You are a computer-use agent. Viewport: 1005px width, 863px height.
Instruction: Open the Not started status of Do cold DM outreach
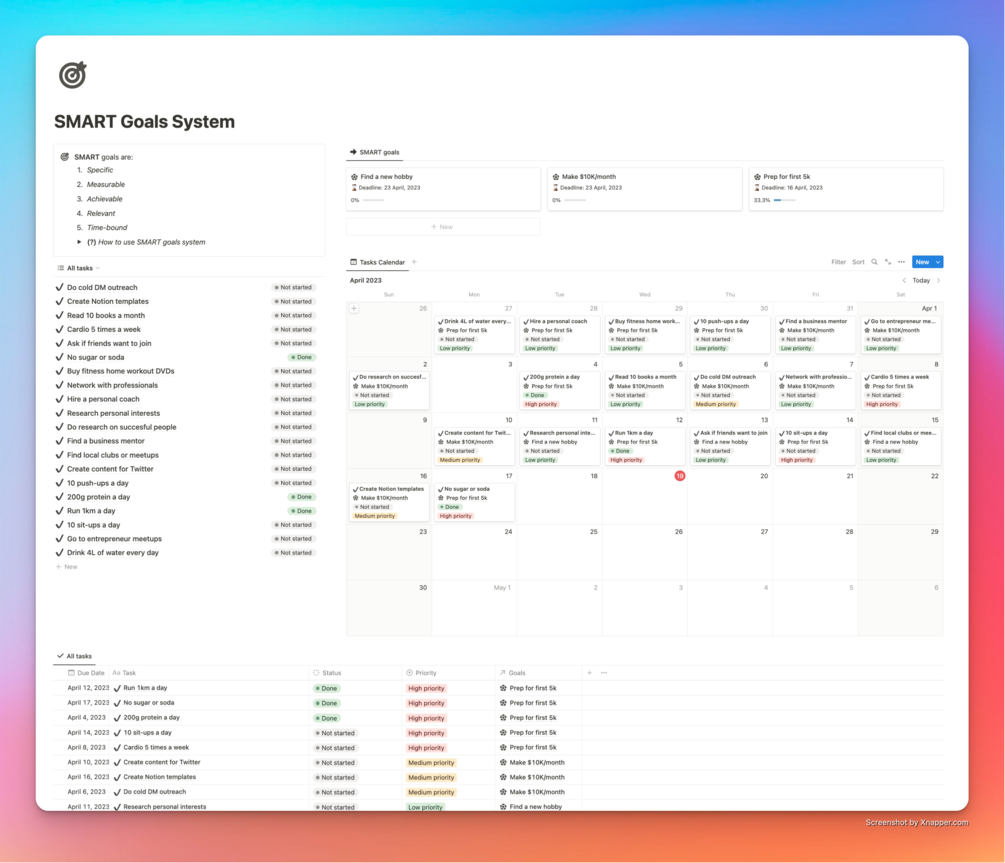(x=294, y=287)
